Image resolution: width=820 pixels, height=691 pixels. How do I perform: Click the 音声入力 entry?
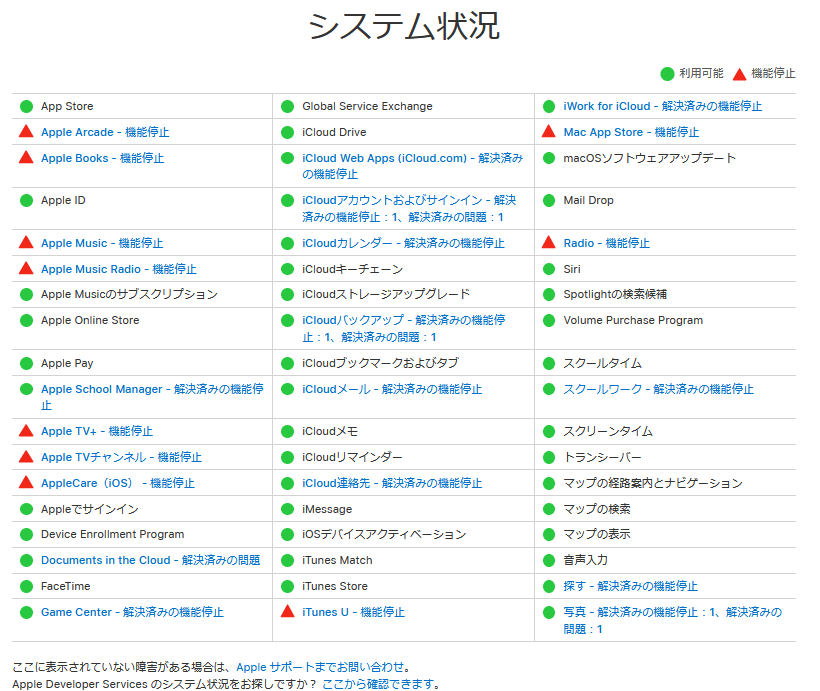coord(585,560)
